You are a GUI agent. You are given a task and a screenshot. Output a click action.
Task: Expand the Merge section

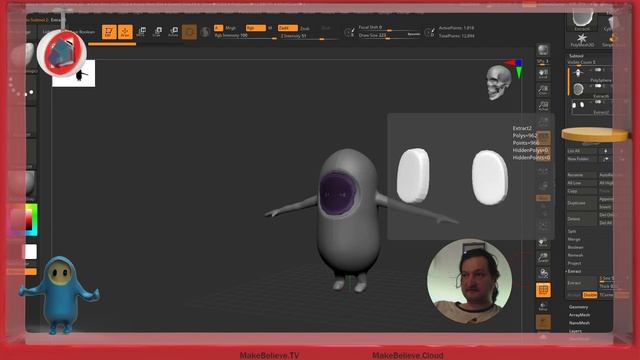coord(574,239)
